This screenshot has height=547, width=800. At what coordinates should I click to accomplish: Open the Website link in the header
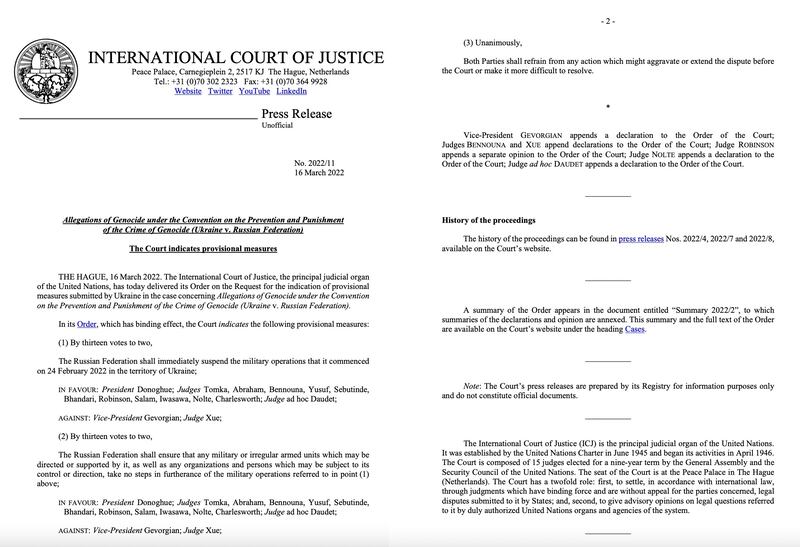coord(188,91)
